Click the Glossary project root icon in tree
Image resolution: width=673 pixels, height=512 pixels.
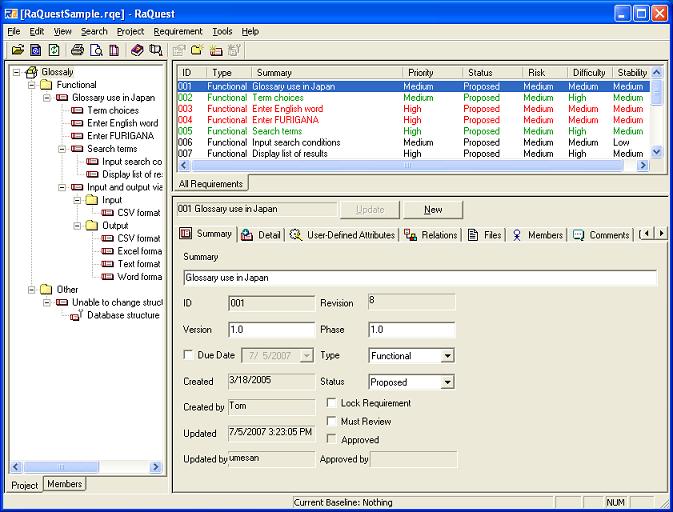pyautogui.click(x=32, y=72)
